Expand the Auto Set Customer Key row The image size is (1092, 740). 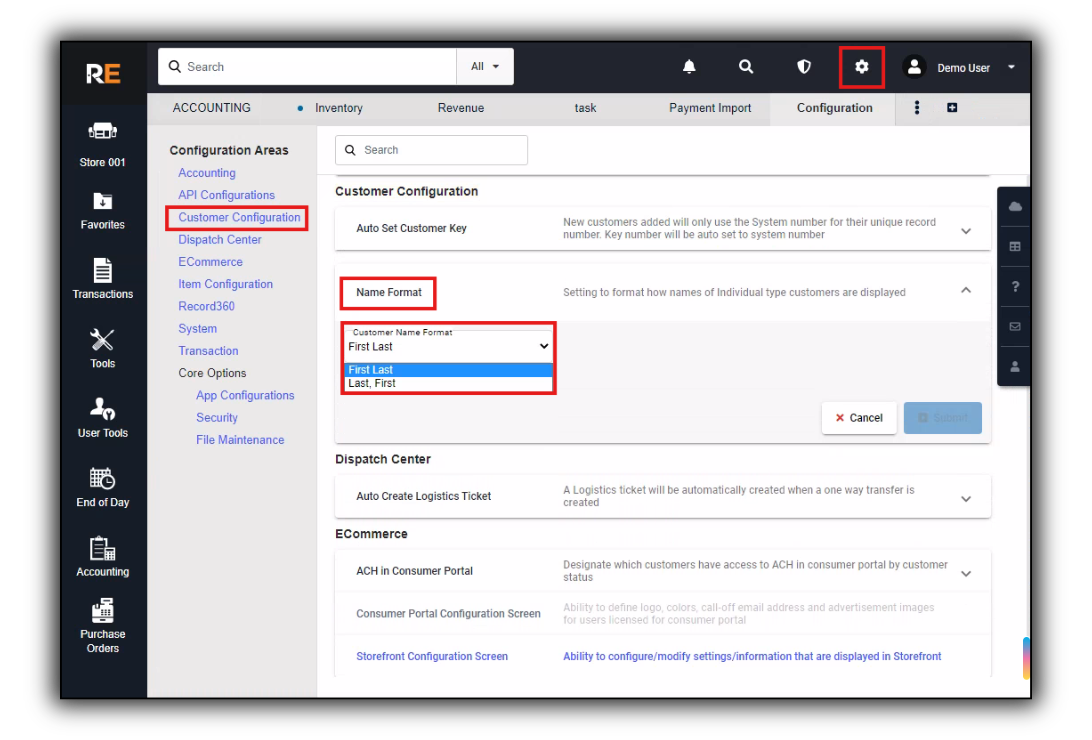tap(965, 231)
